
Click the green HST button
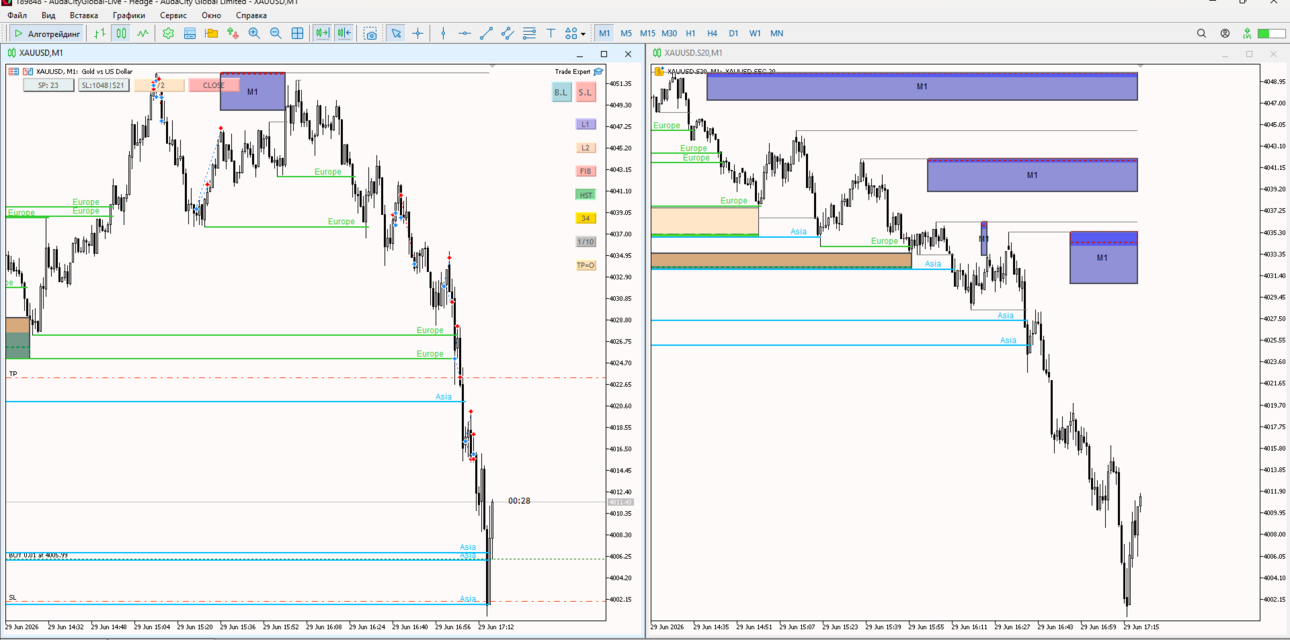click(586, 195)
